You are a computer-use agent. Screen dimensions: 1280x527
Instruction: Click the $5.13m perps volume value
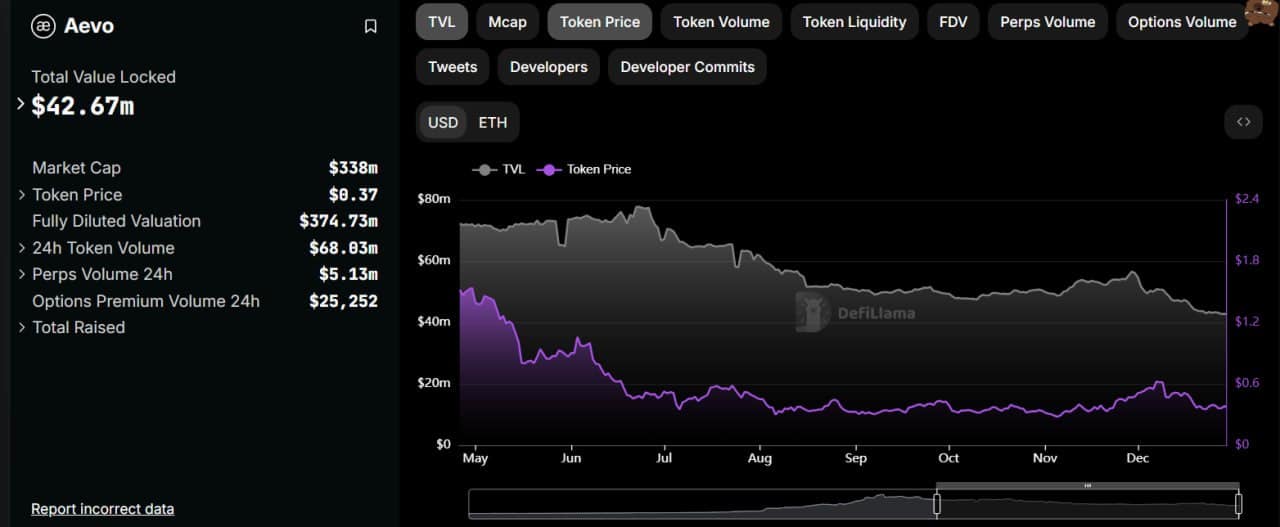(x=348, y=274)
